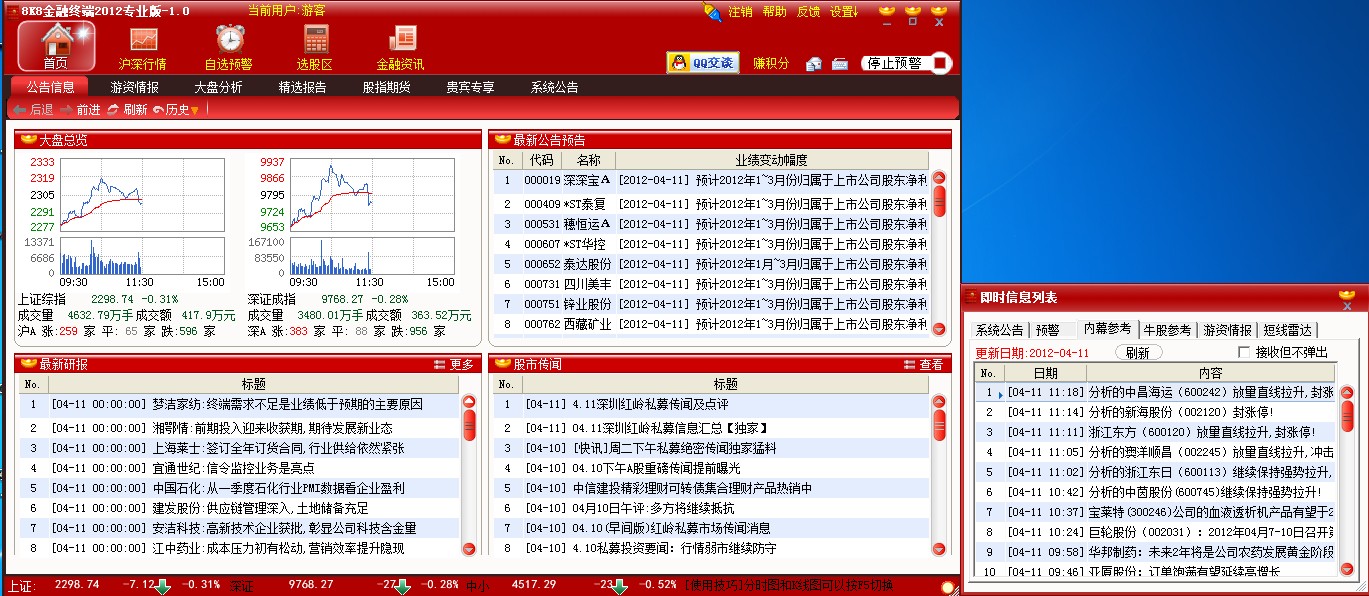1369x596 pixels.
Task: Switch to the 游资情报 main tab
Action: coord(135,87)
